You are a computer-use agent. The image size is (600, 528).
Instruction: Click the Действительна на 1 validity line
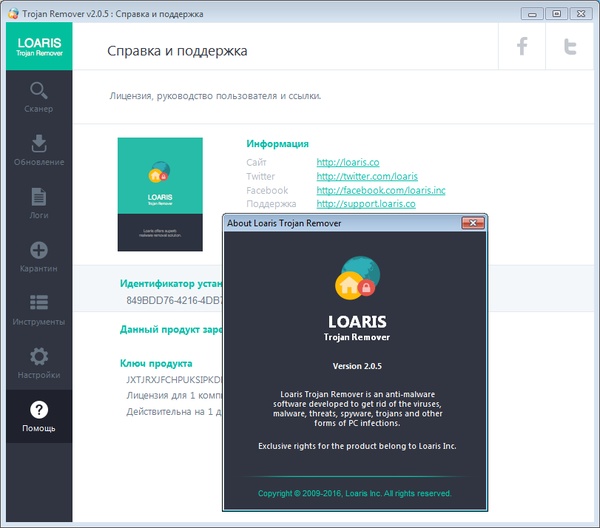coord(174,412)
